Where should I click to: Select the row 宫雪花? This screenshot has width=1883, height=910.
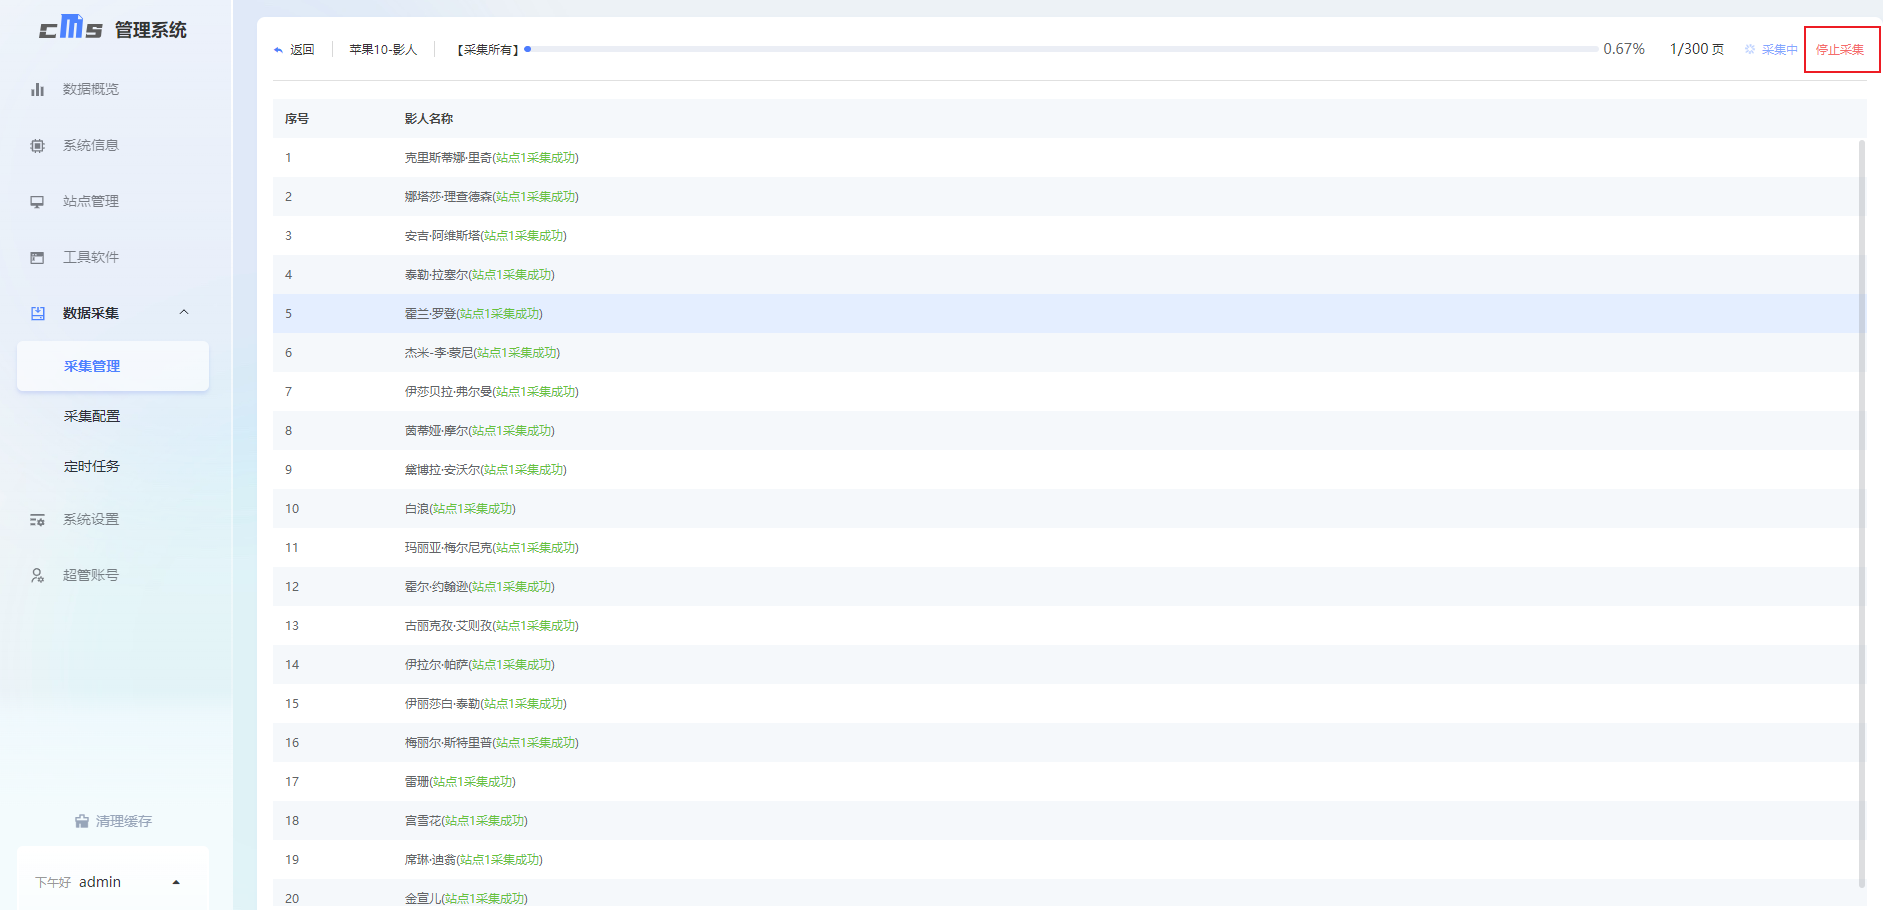point(1069,820)
